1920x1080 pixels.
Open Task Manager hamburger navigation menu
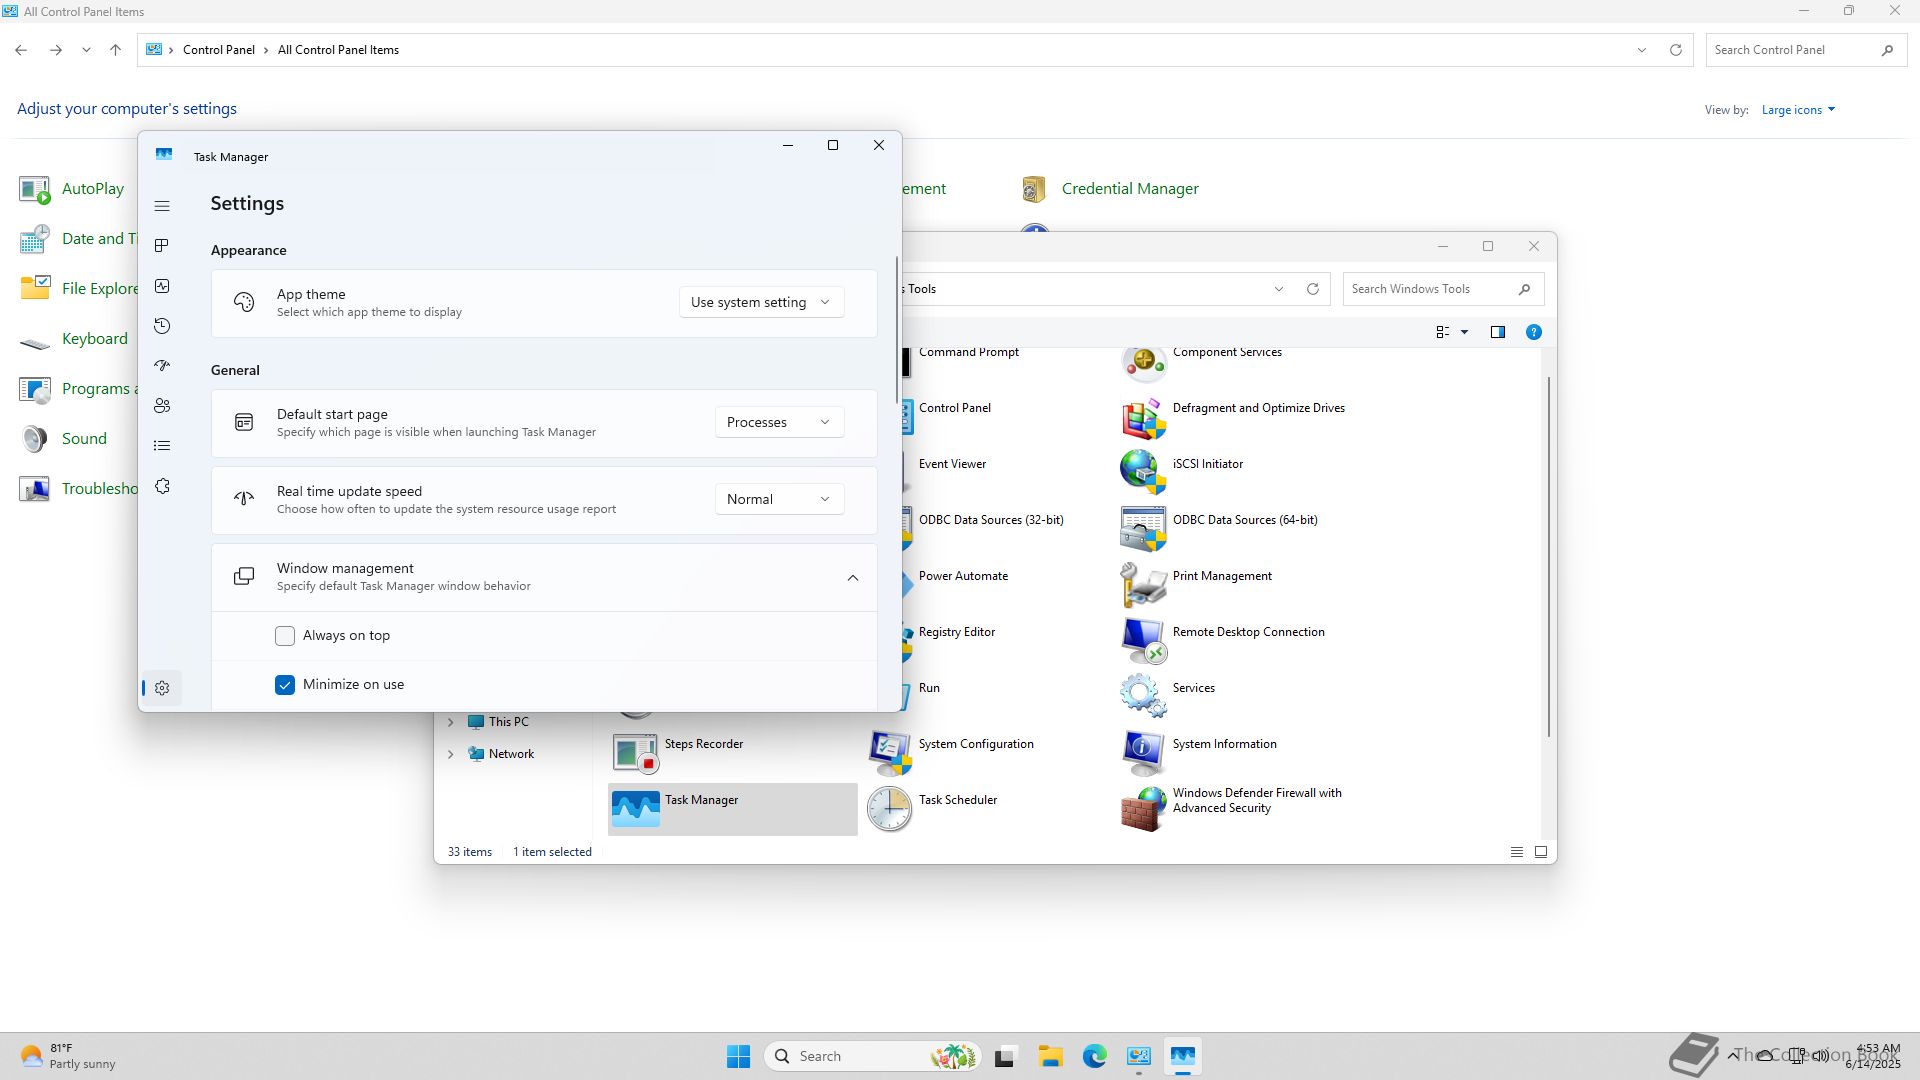click(162, 206)
